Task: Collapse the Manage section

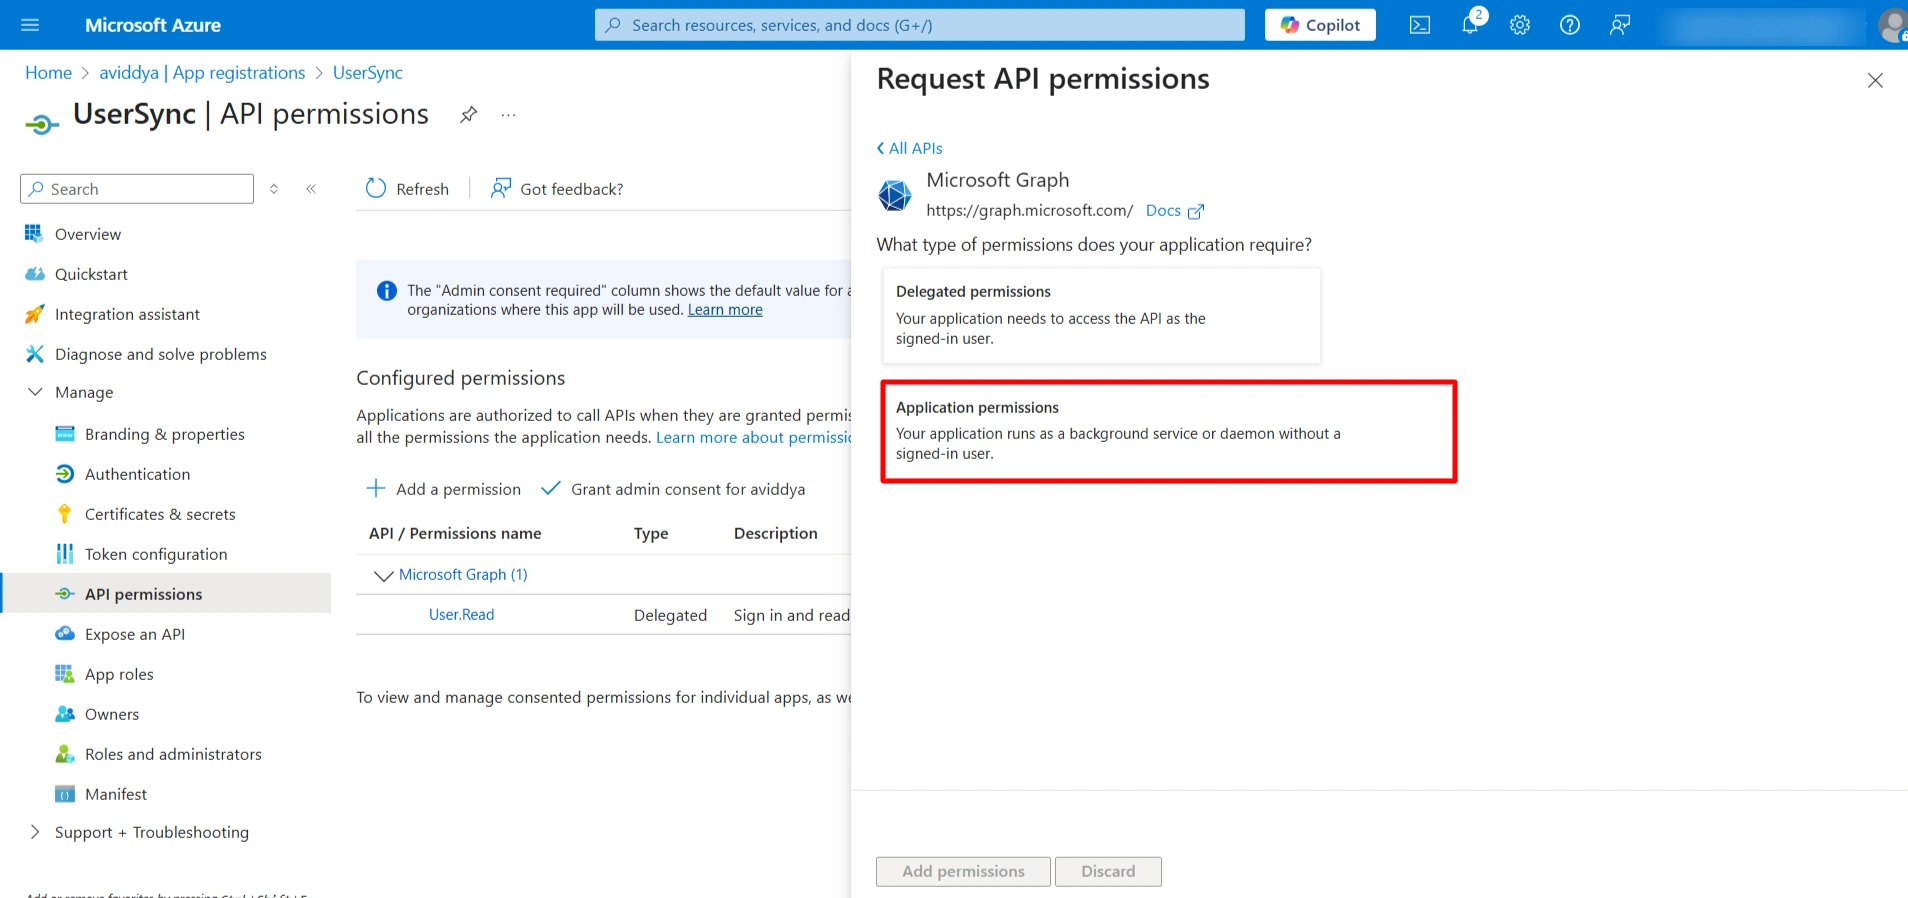Action: click(x=35, y=392)
